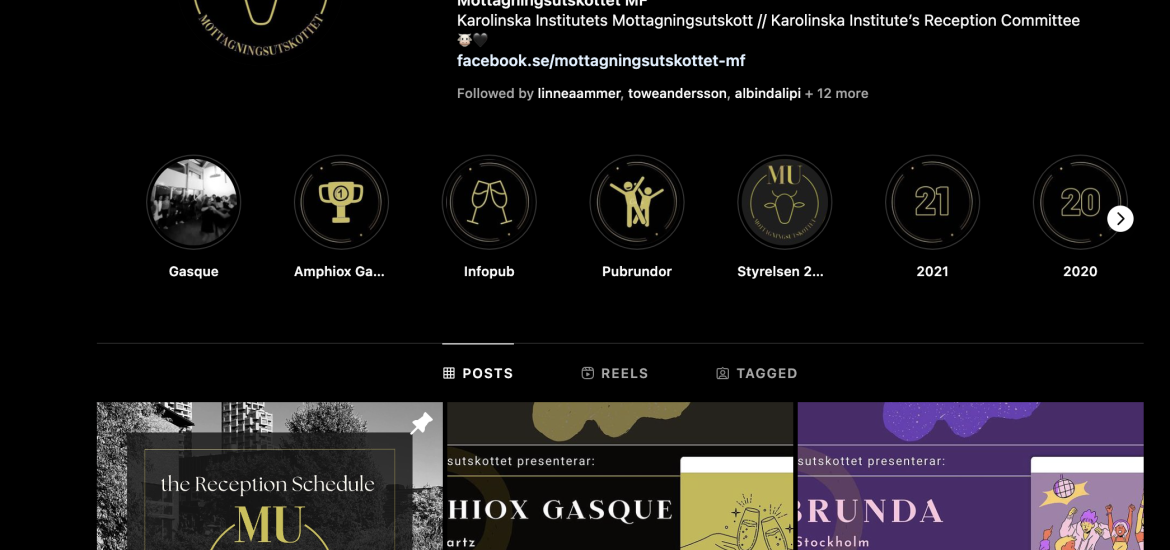Expand the '+ 12 more' followers list
Viewport: 1170px width, 550px height.
836,93
